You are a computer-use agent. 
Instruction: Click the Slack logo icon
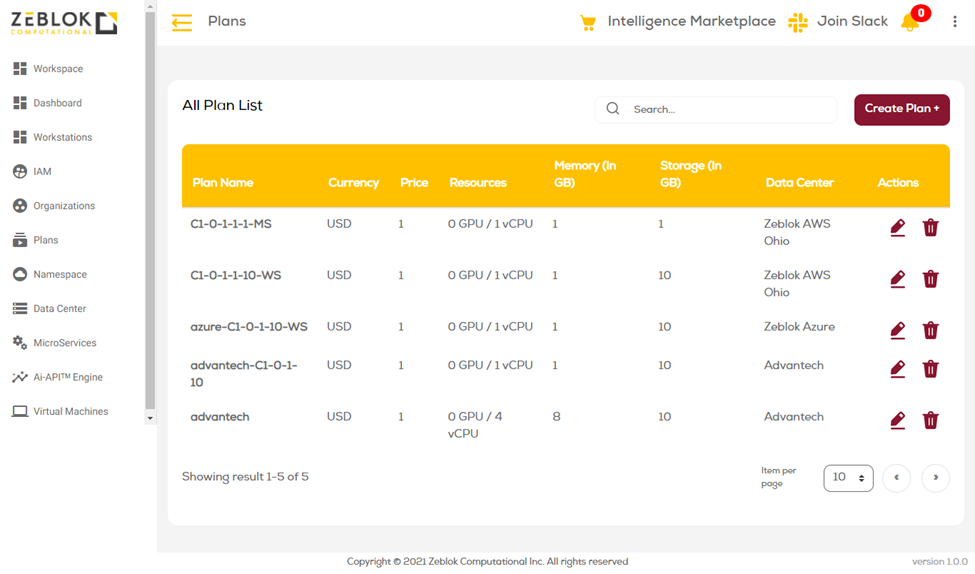click(x=797, y=22)
